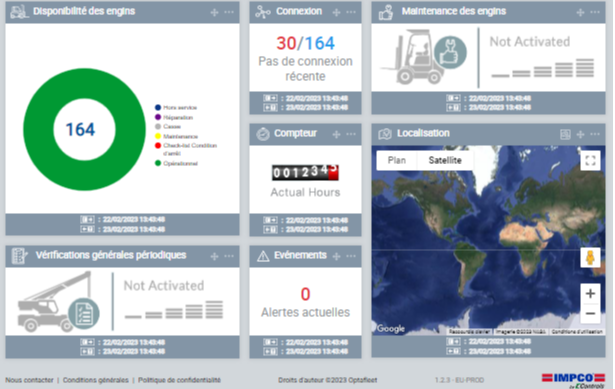Viewport: 615px width, 389px height.
Task: Click the start date icon in Connexion footer
Action: pyautogui.click(x=270, y=98)
